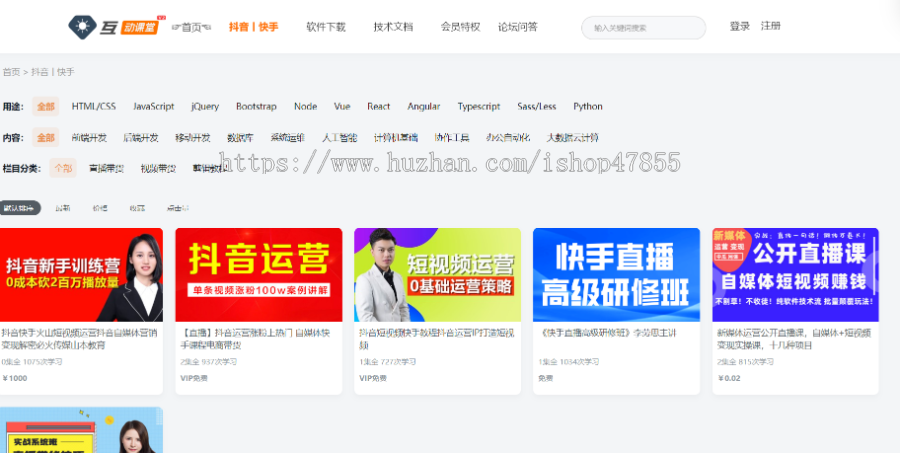
Task: Filter by Node
Action: [305, 106]
